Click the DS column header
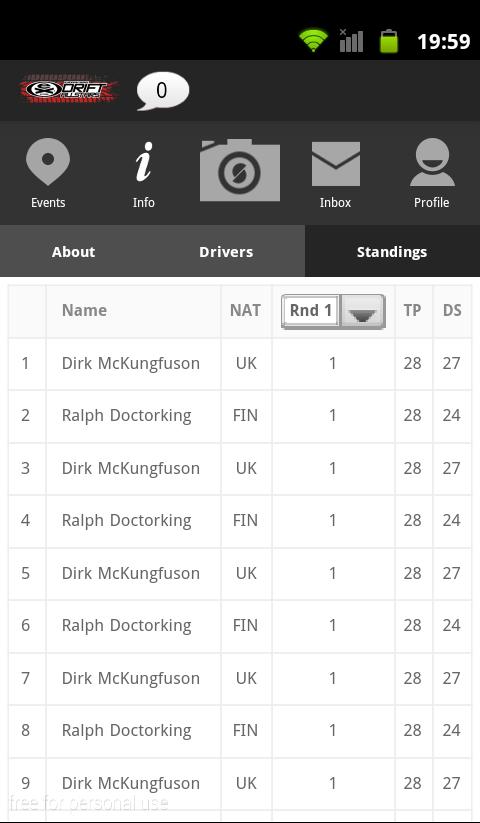 pos(452,310)
